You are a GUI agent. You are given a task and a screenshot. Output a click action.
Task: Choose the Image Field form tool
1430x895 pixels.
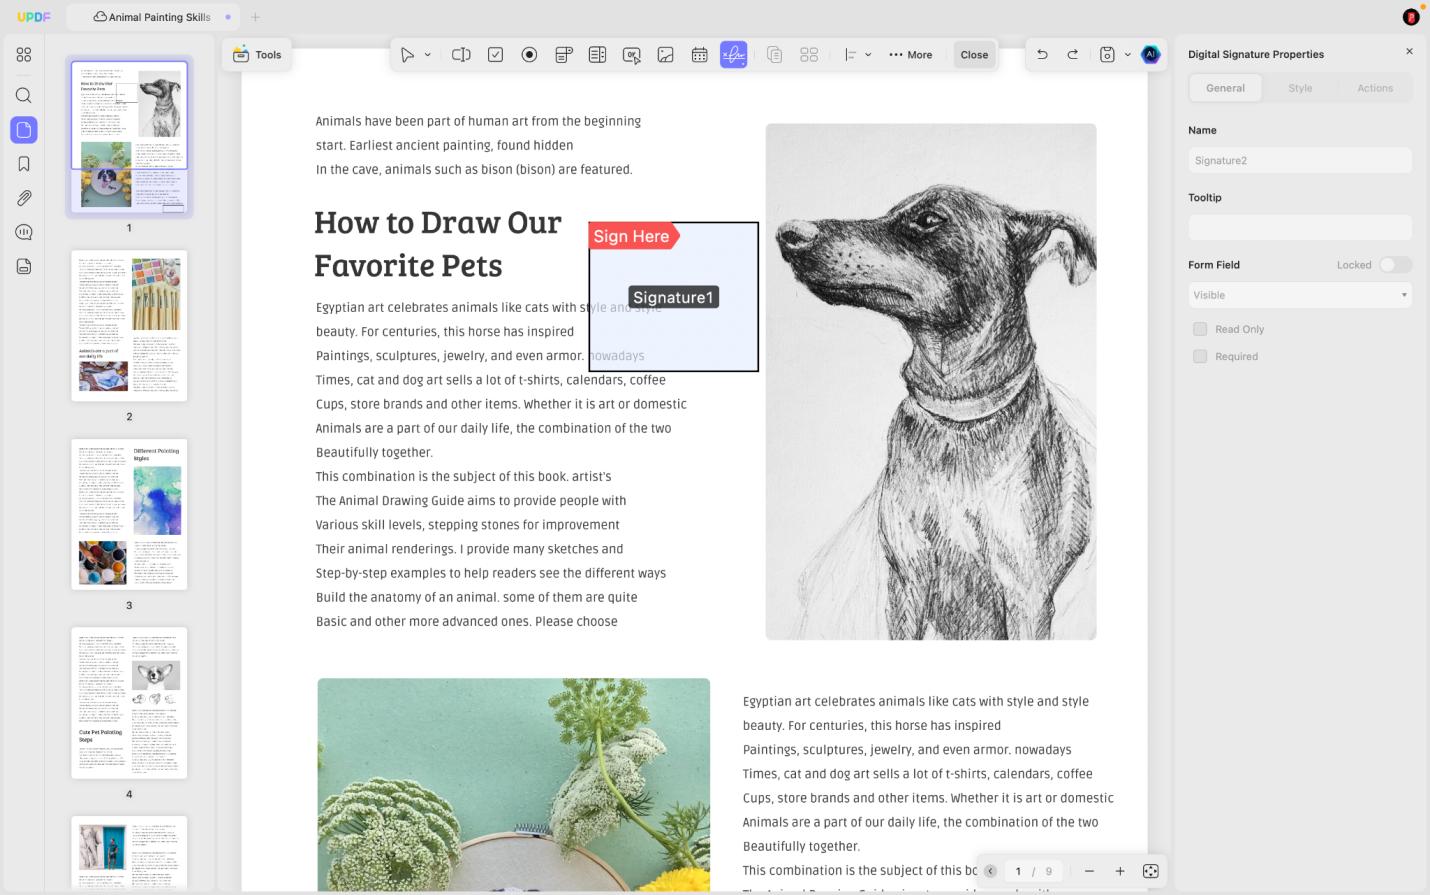(x=665, y=55)
